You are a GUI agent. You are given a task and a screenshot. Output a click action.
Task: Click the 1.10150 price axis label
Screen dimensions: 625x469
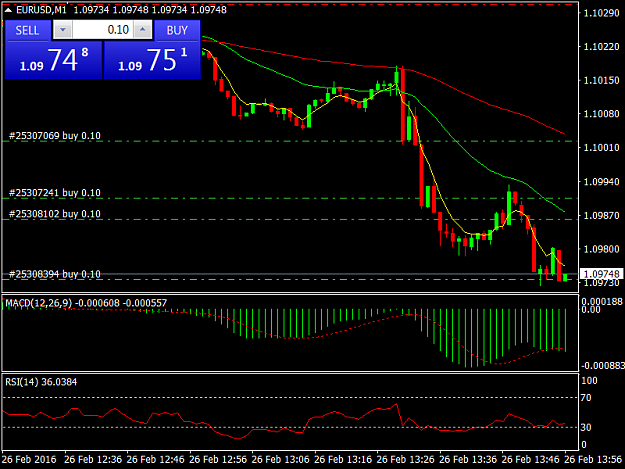coord(601,80)
